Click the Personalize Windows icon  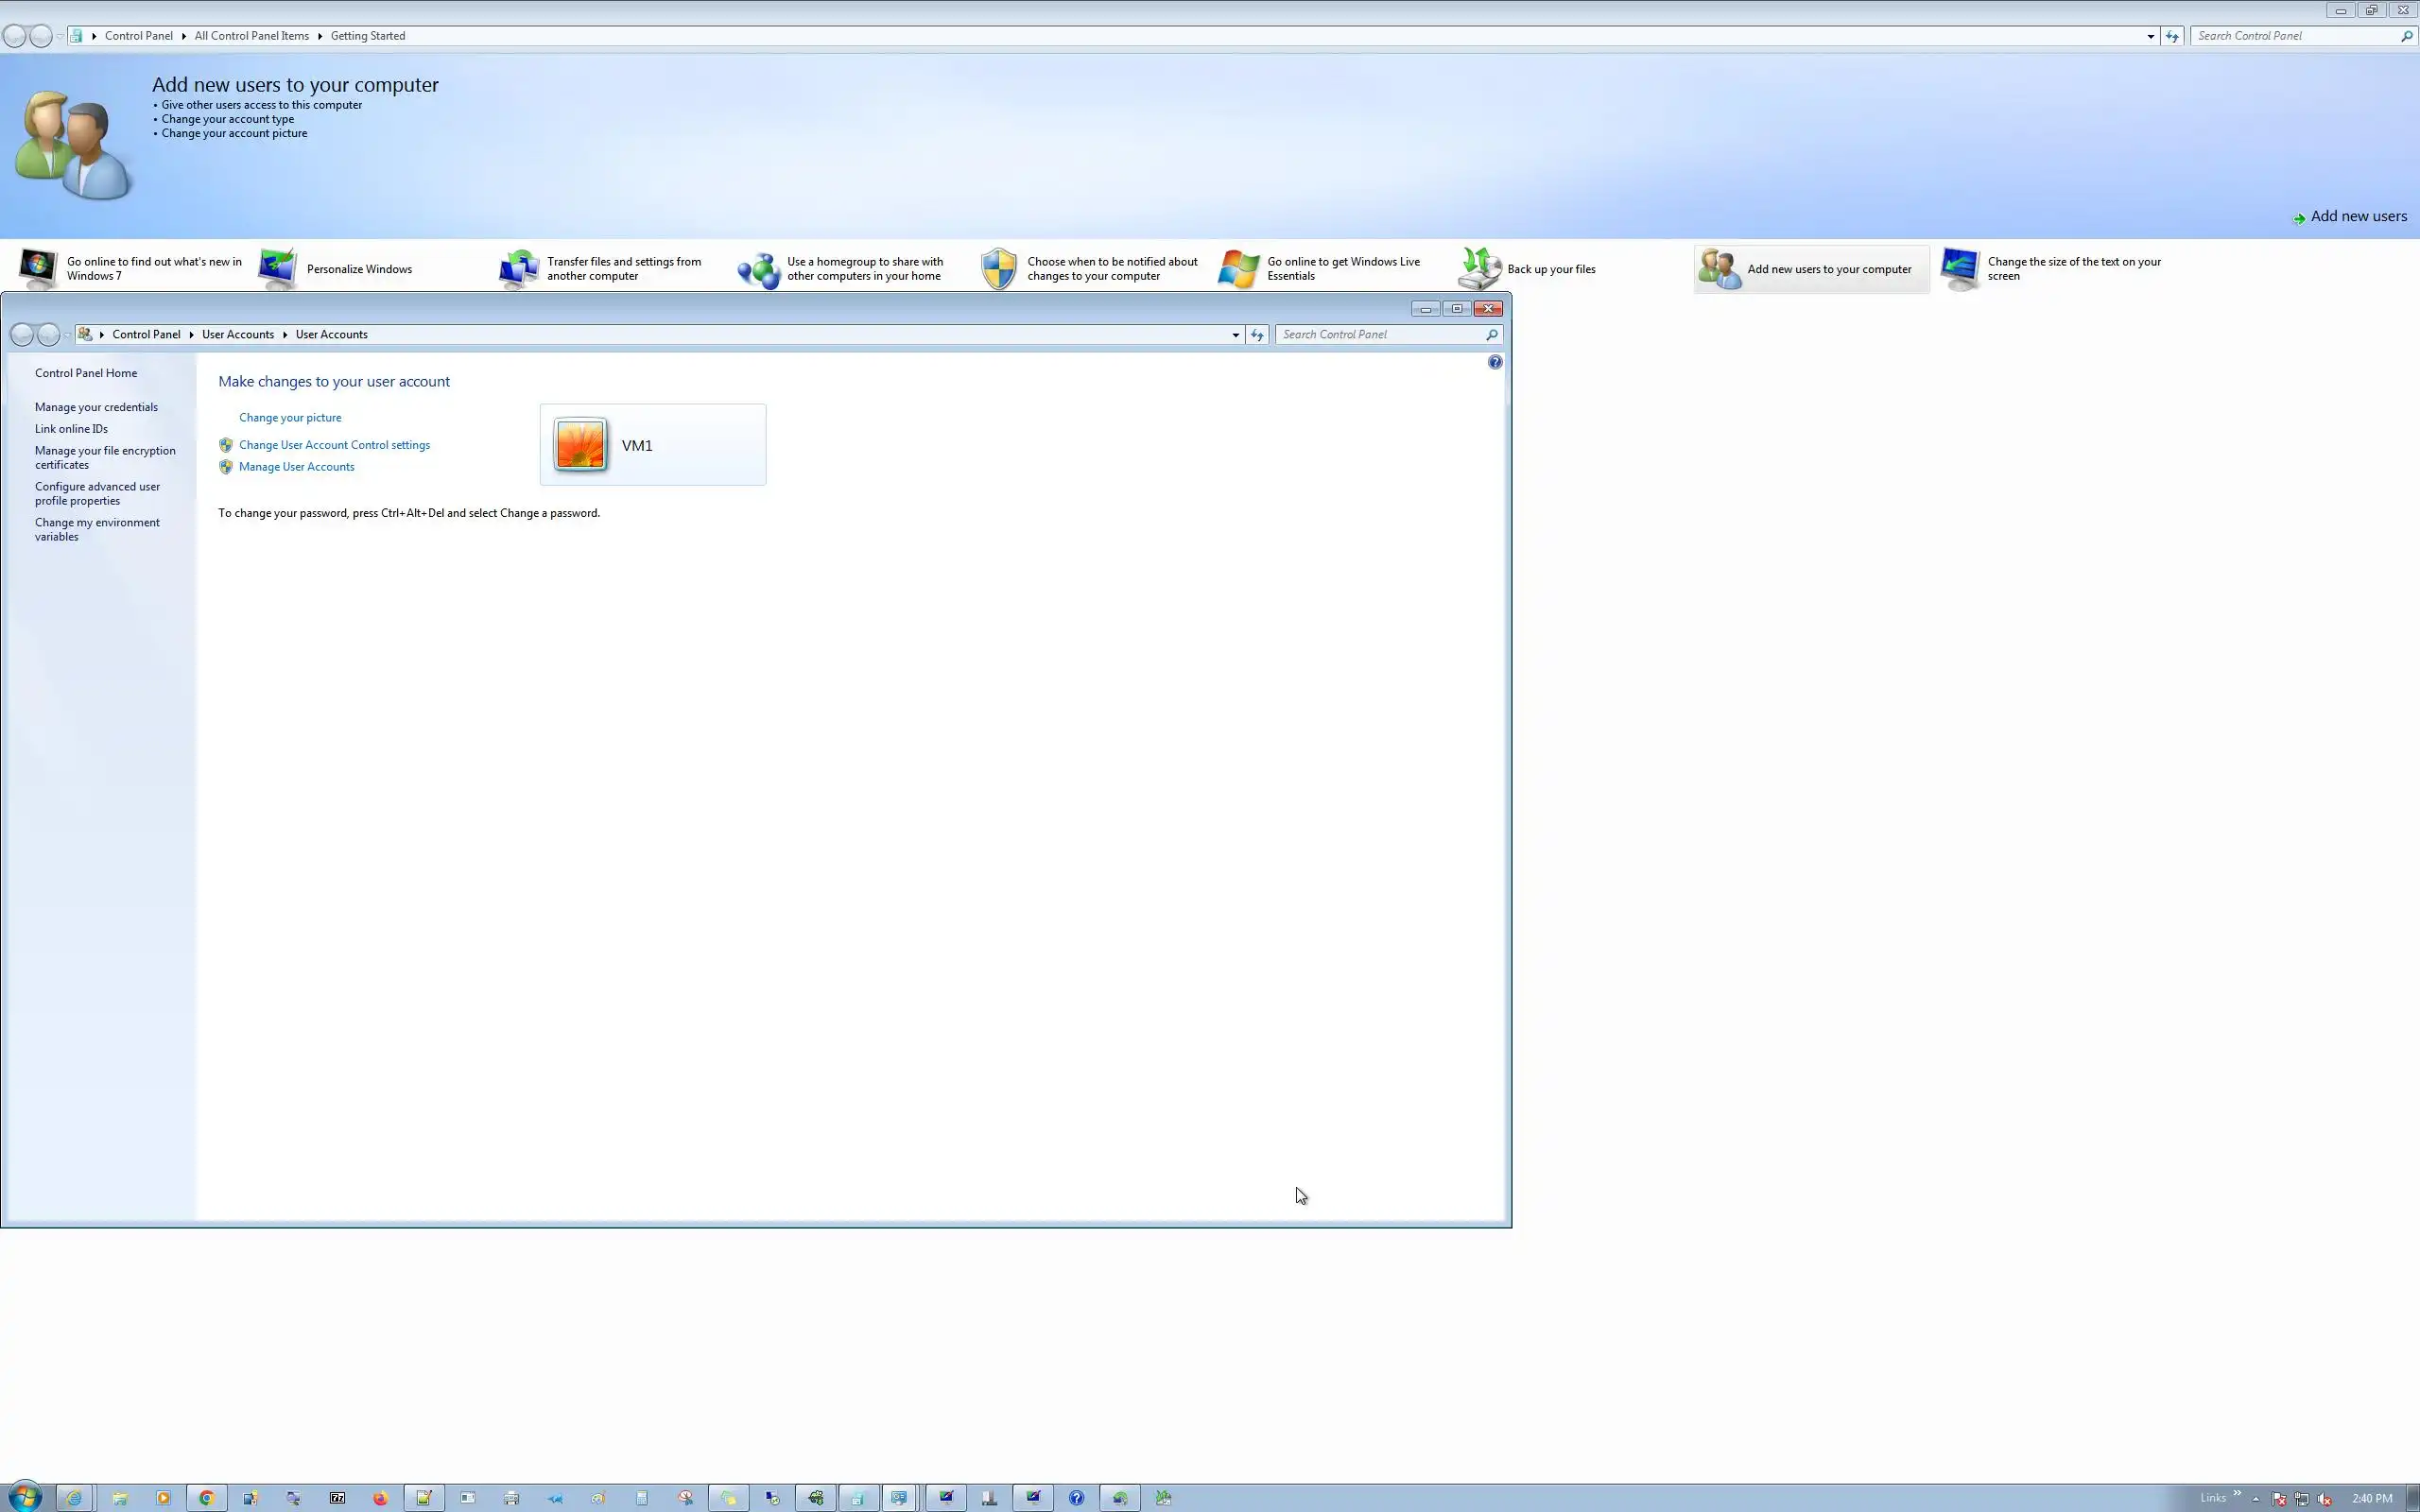(277, 268)
